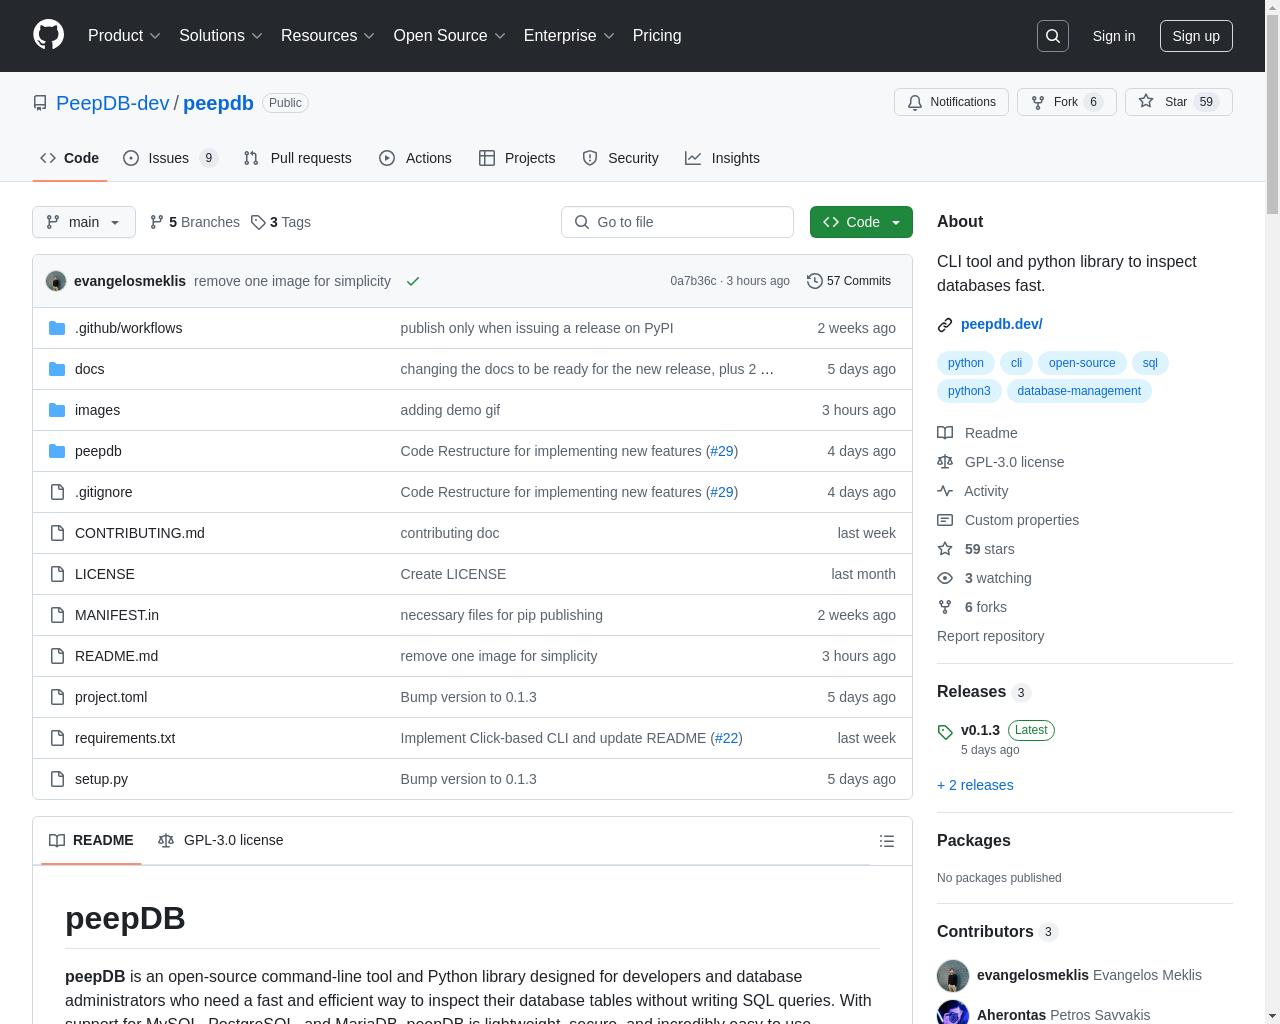Switch to the Issues tab
Screen dimensions: 1280x1024
pos(170,158)
